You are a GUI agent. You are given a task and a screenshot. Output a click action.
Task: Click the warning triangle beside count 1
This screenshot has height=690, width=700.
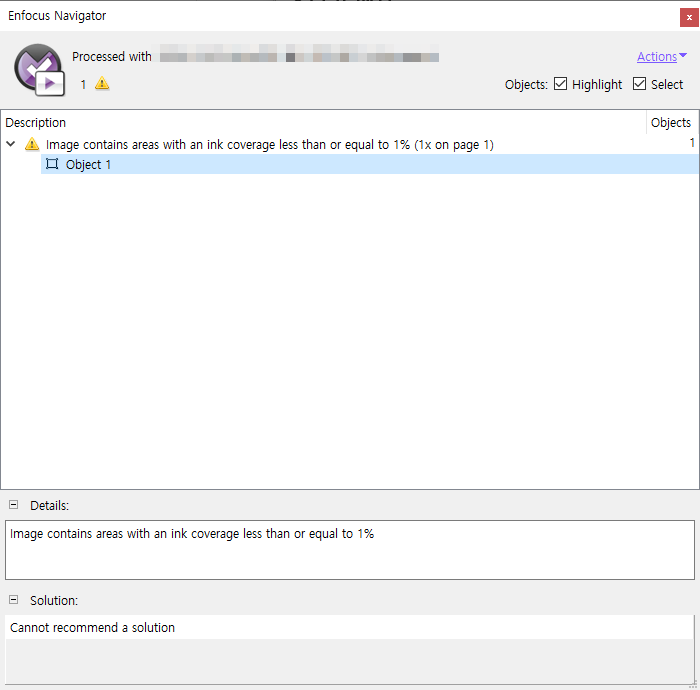[x=102, y=84]
